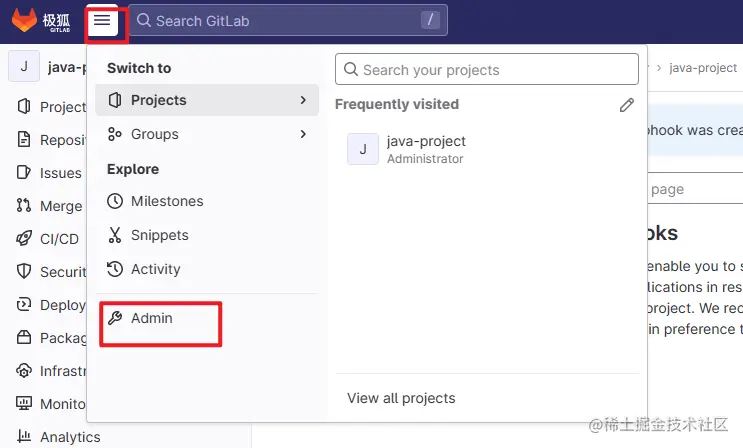
Task: Click the Issues icon in sidebar
Action: (x=24, y=173)
